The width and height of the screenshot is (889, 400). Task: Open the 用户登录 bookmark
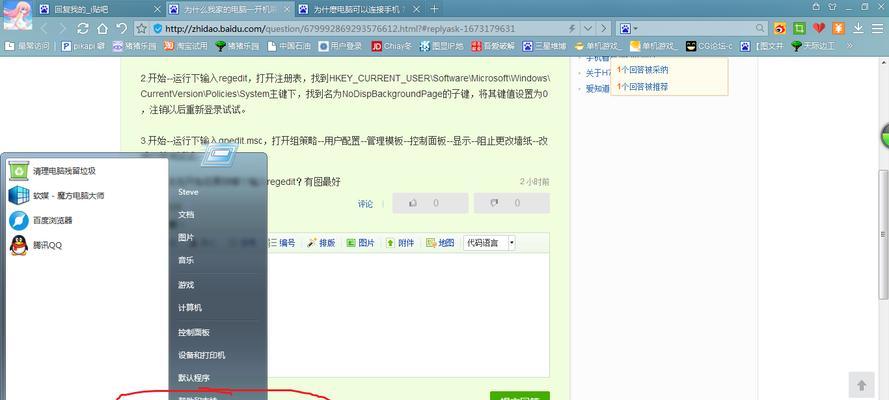click(x=340, y=46)
